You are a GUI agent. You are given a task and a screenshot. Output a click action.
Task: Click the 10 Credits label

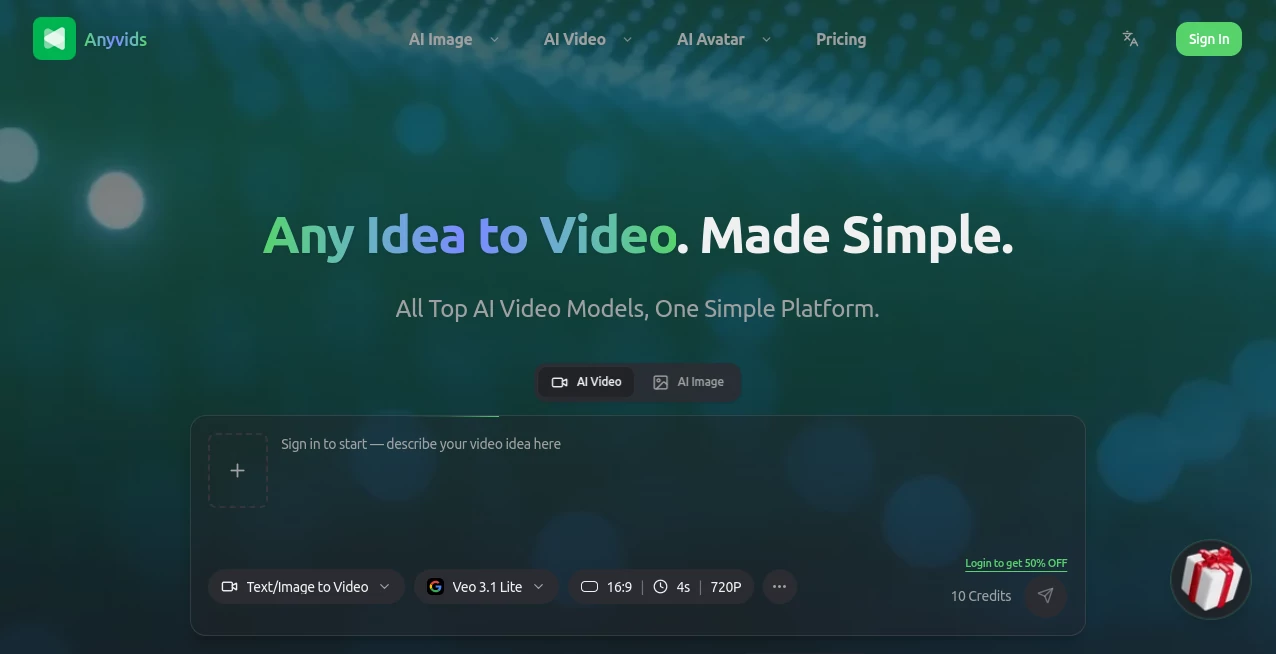tap(981, 596)
